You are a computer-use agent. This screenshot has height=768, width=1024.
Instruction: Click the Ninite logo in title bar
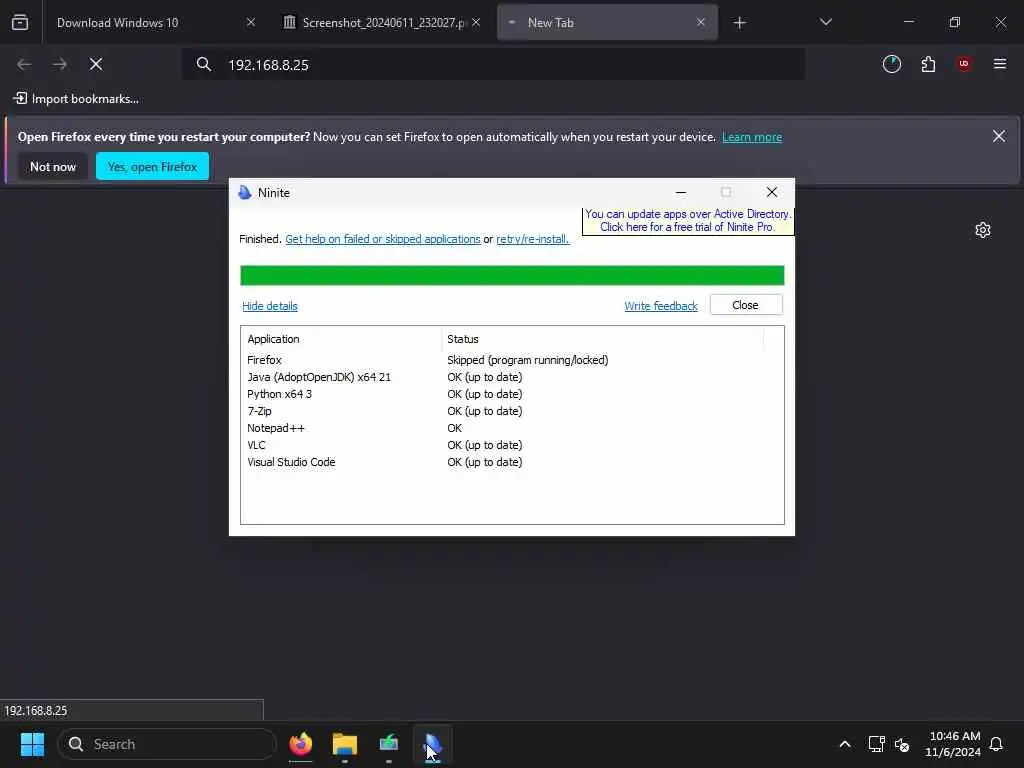point(245,193)
